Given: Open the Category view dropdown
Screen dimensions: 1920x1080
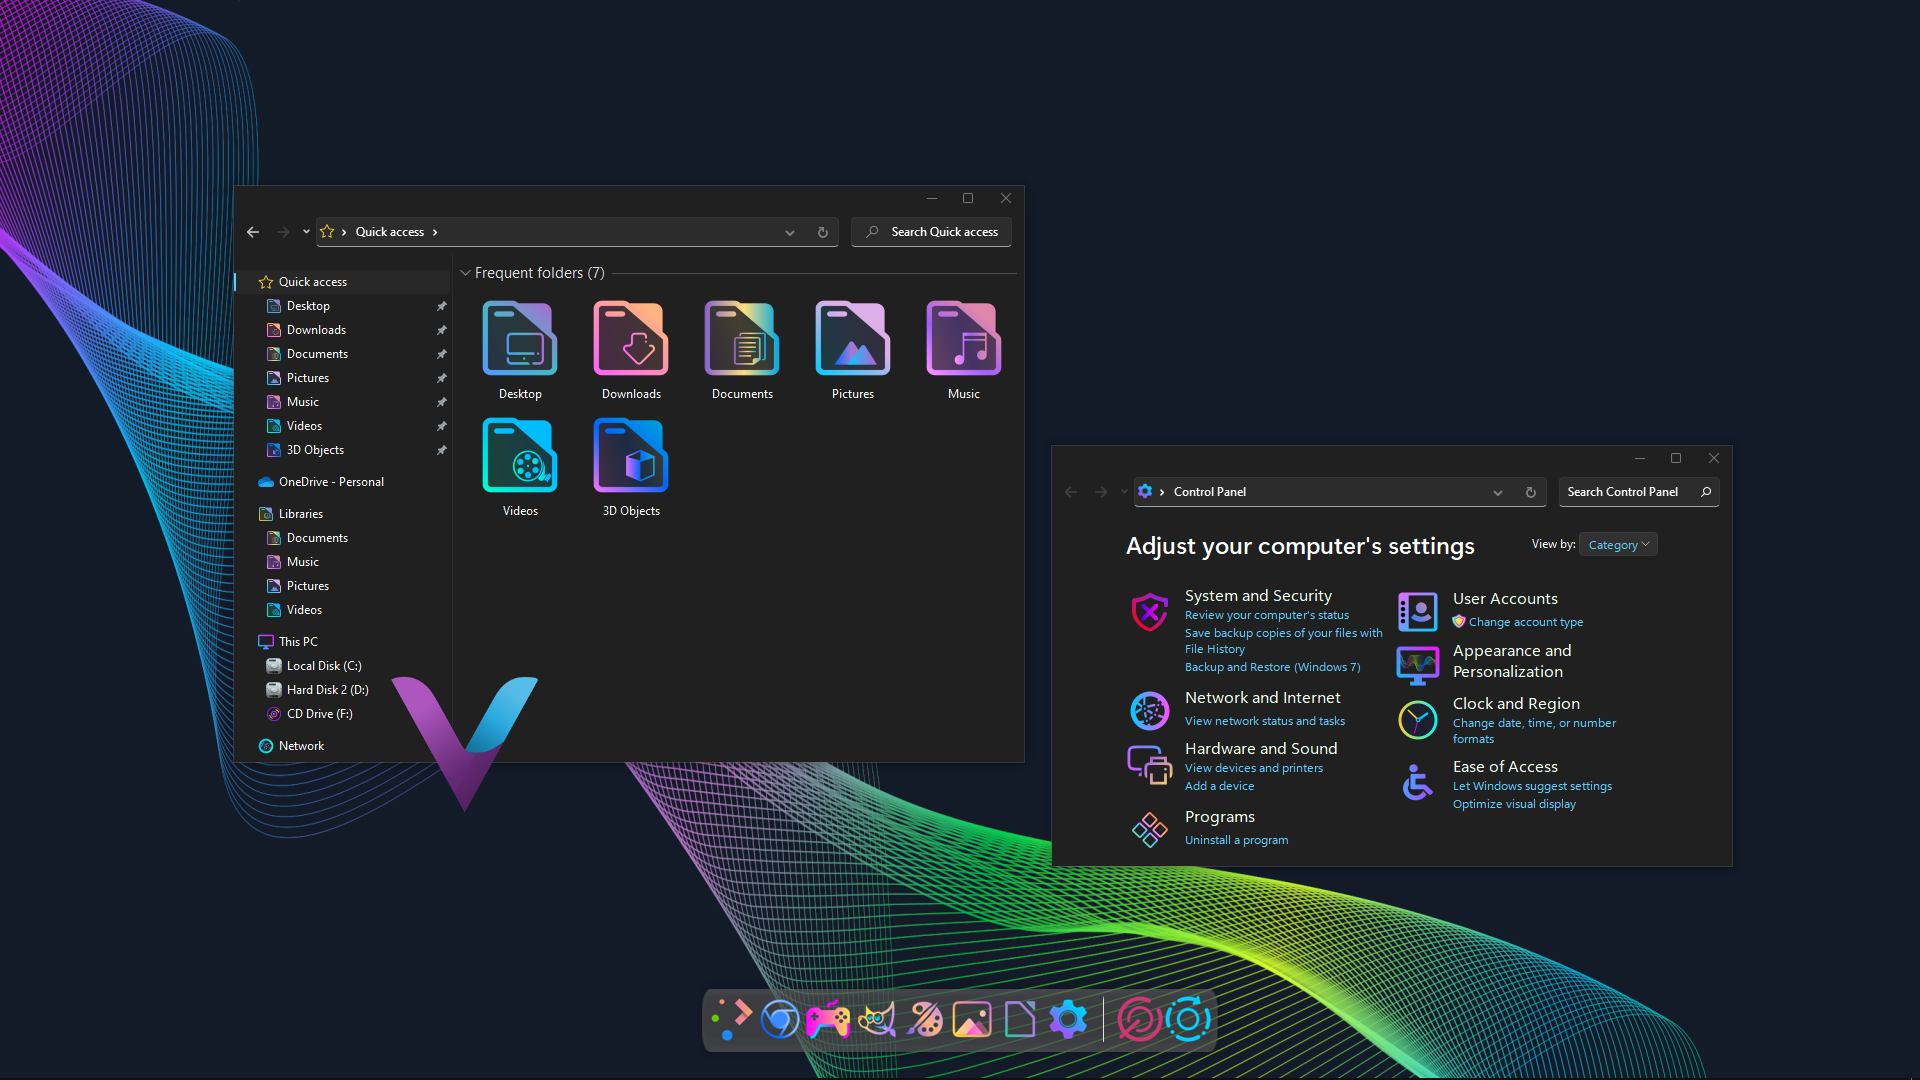Looking at the screenshot, I should 1617,544.
